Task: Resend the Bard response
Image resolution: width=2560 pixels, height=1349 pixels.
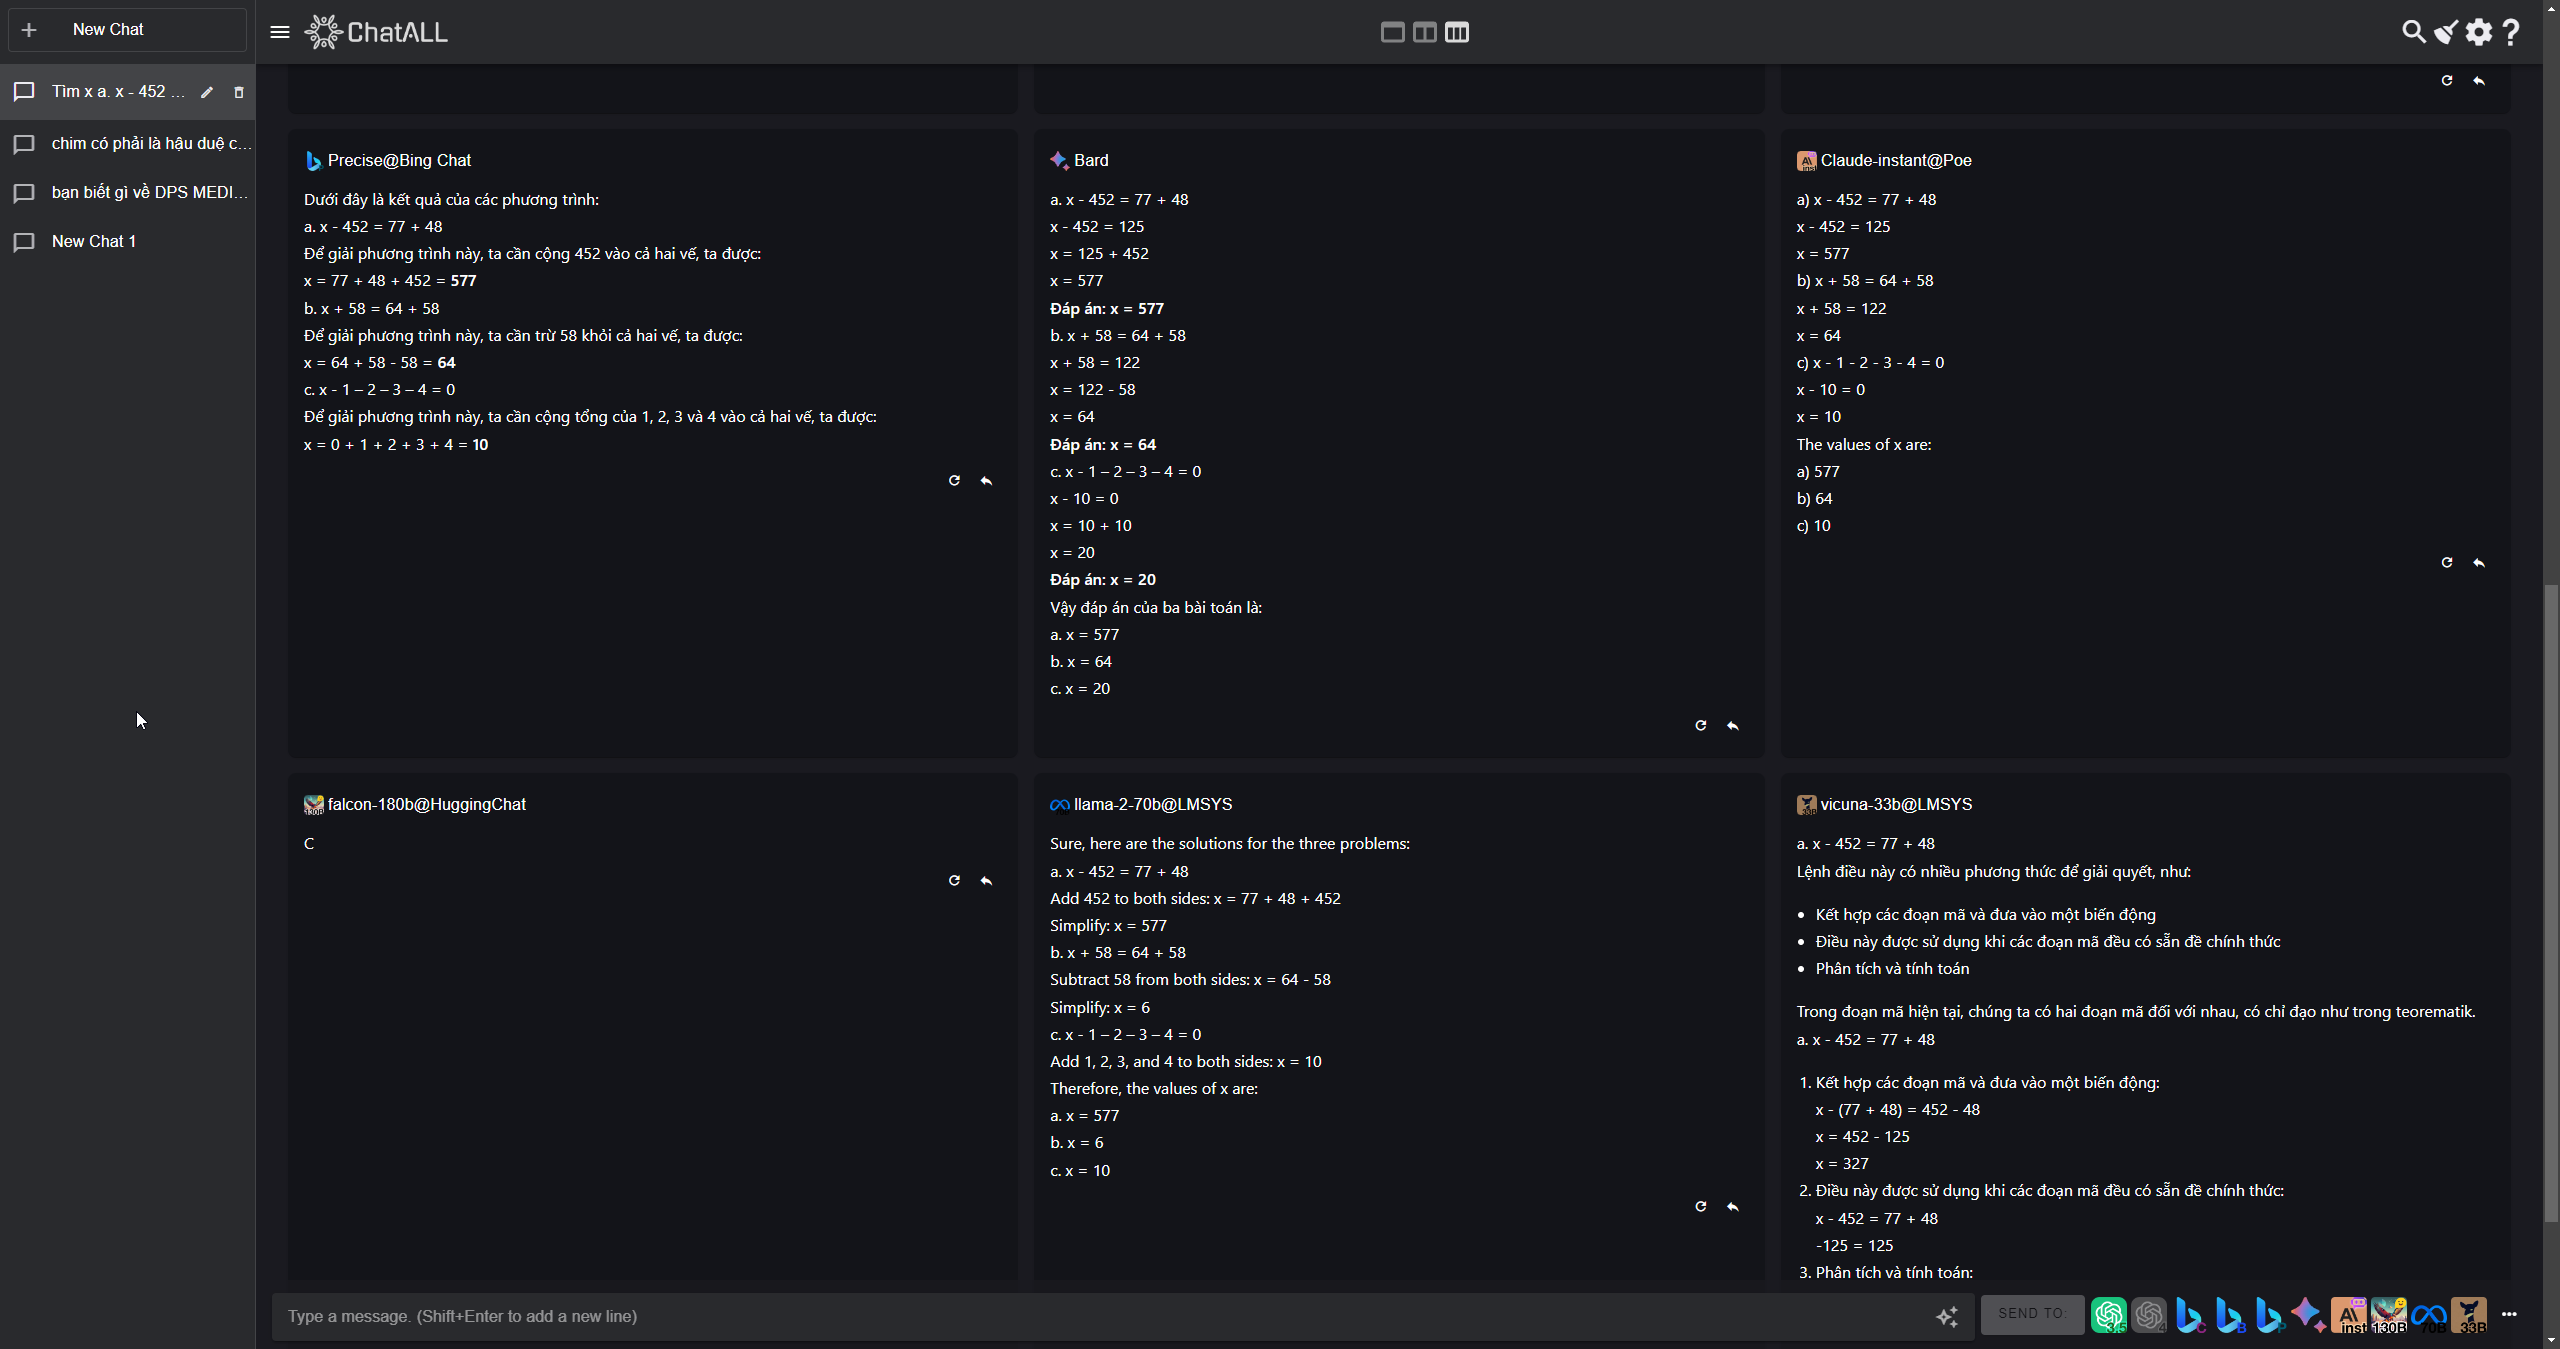Action: tap(1700, 725)
